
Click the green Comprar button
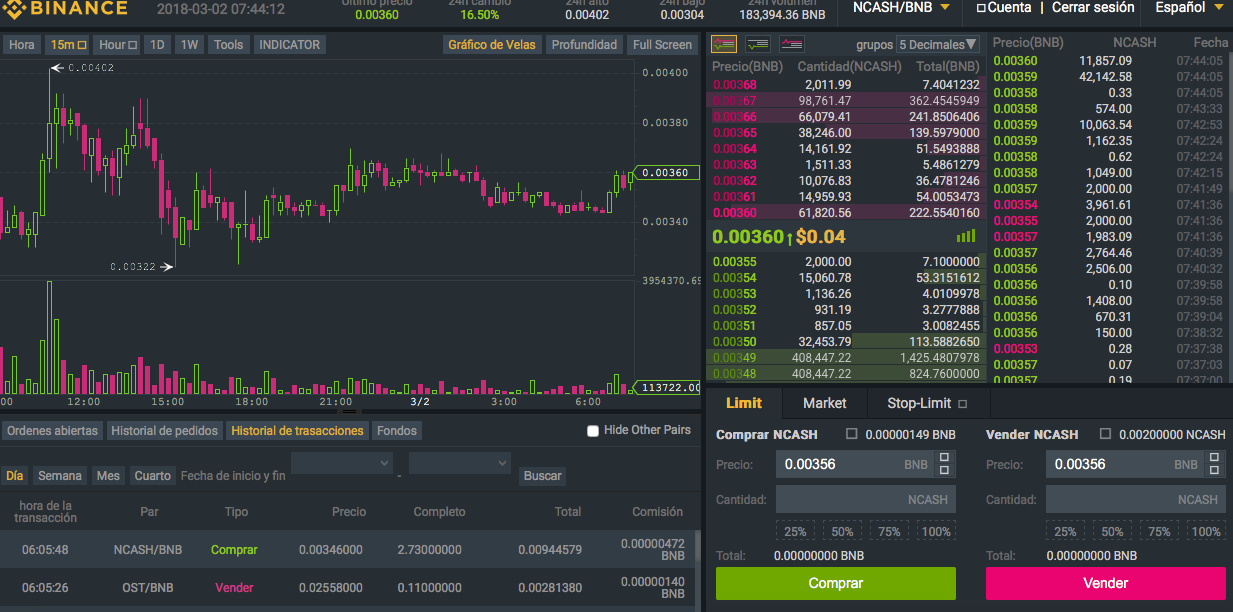[835, 583]
